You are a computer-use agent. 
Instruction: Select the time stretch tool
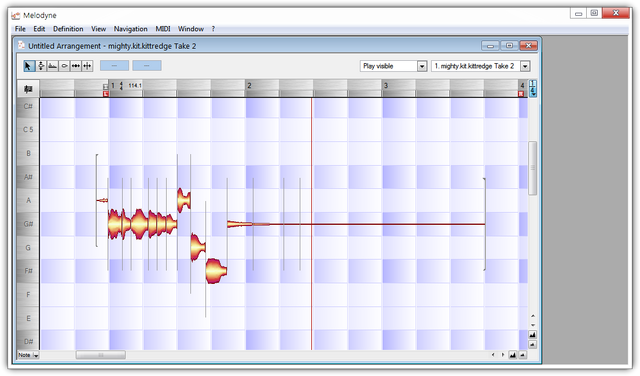76,66
